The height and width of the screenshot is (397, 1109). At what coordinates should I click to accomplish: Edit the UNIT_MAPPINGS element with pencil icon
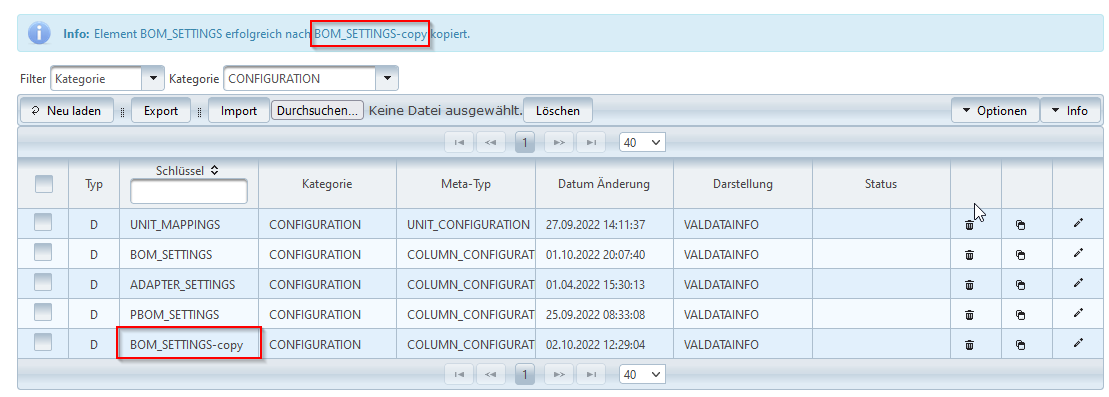pos(1078,224)
